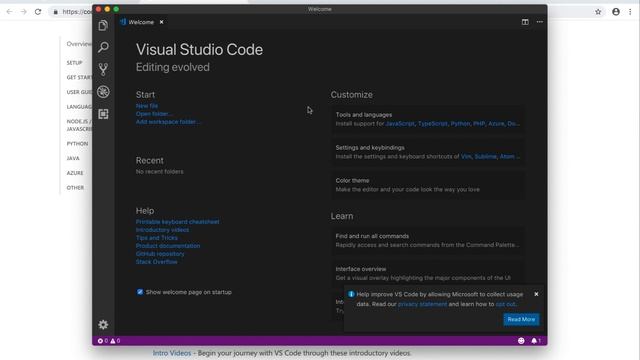
Task: Open the browser three-dot menu
Action: click(630, 12)
